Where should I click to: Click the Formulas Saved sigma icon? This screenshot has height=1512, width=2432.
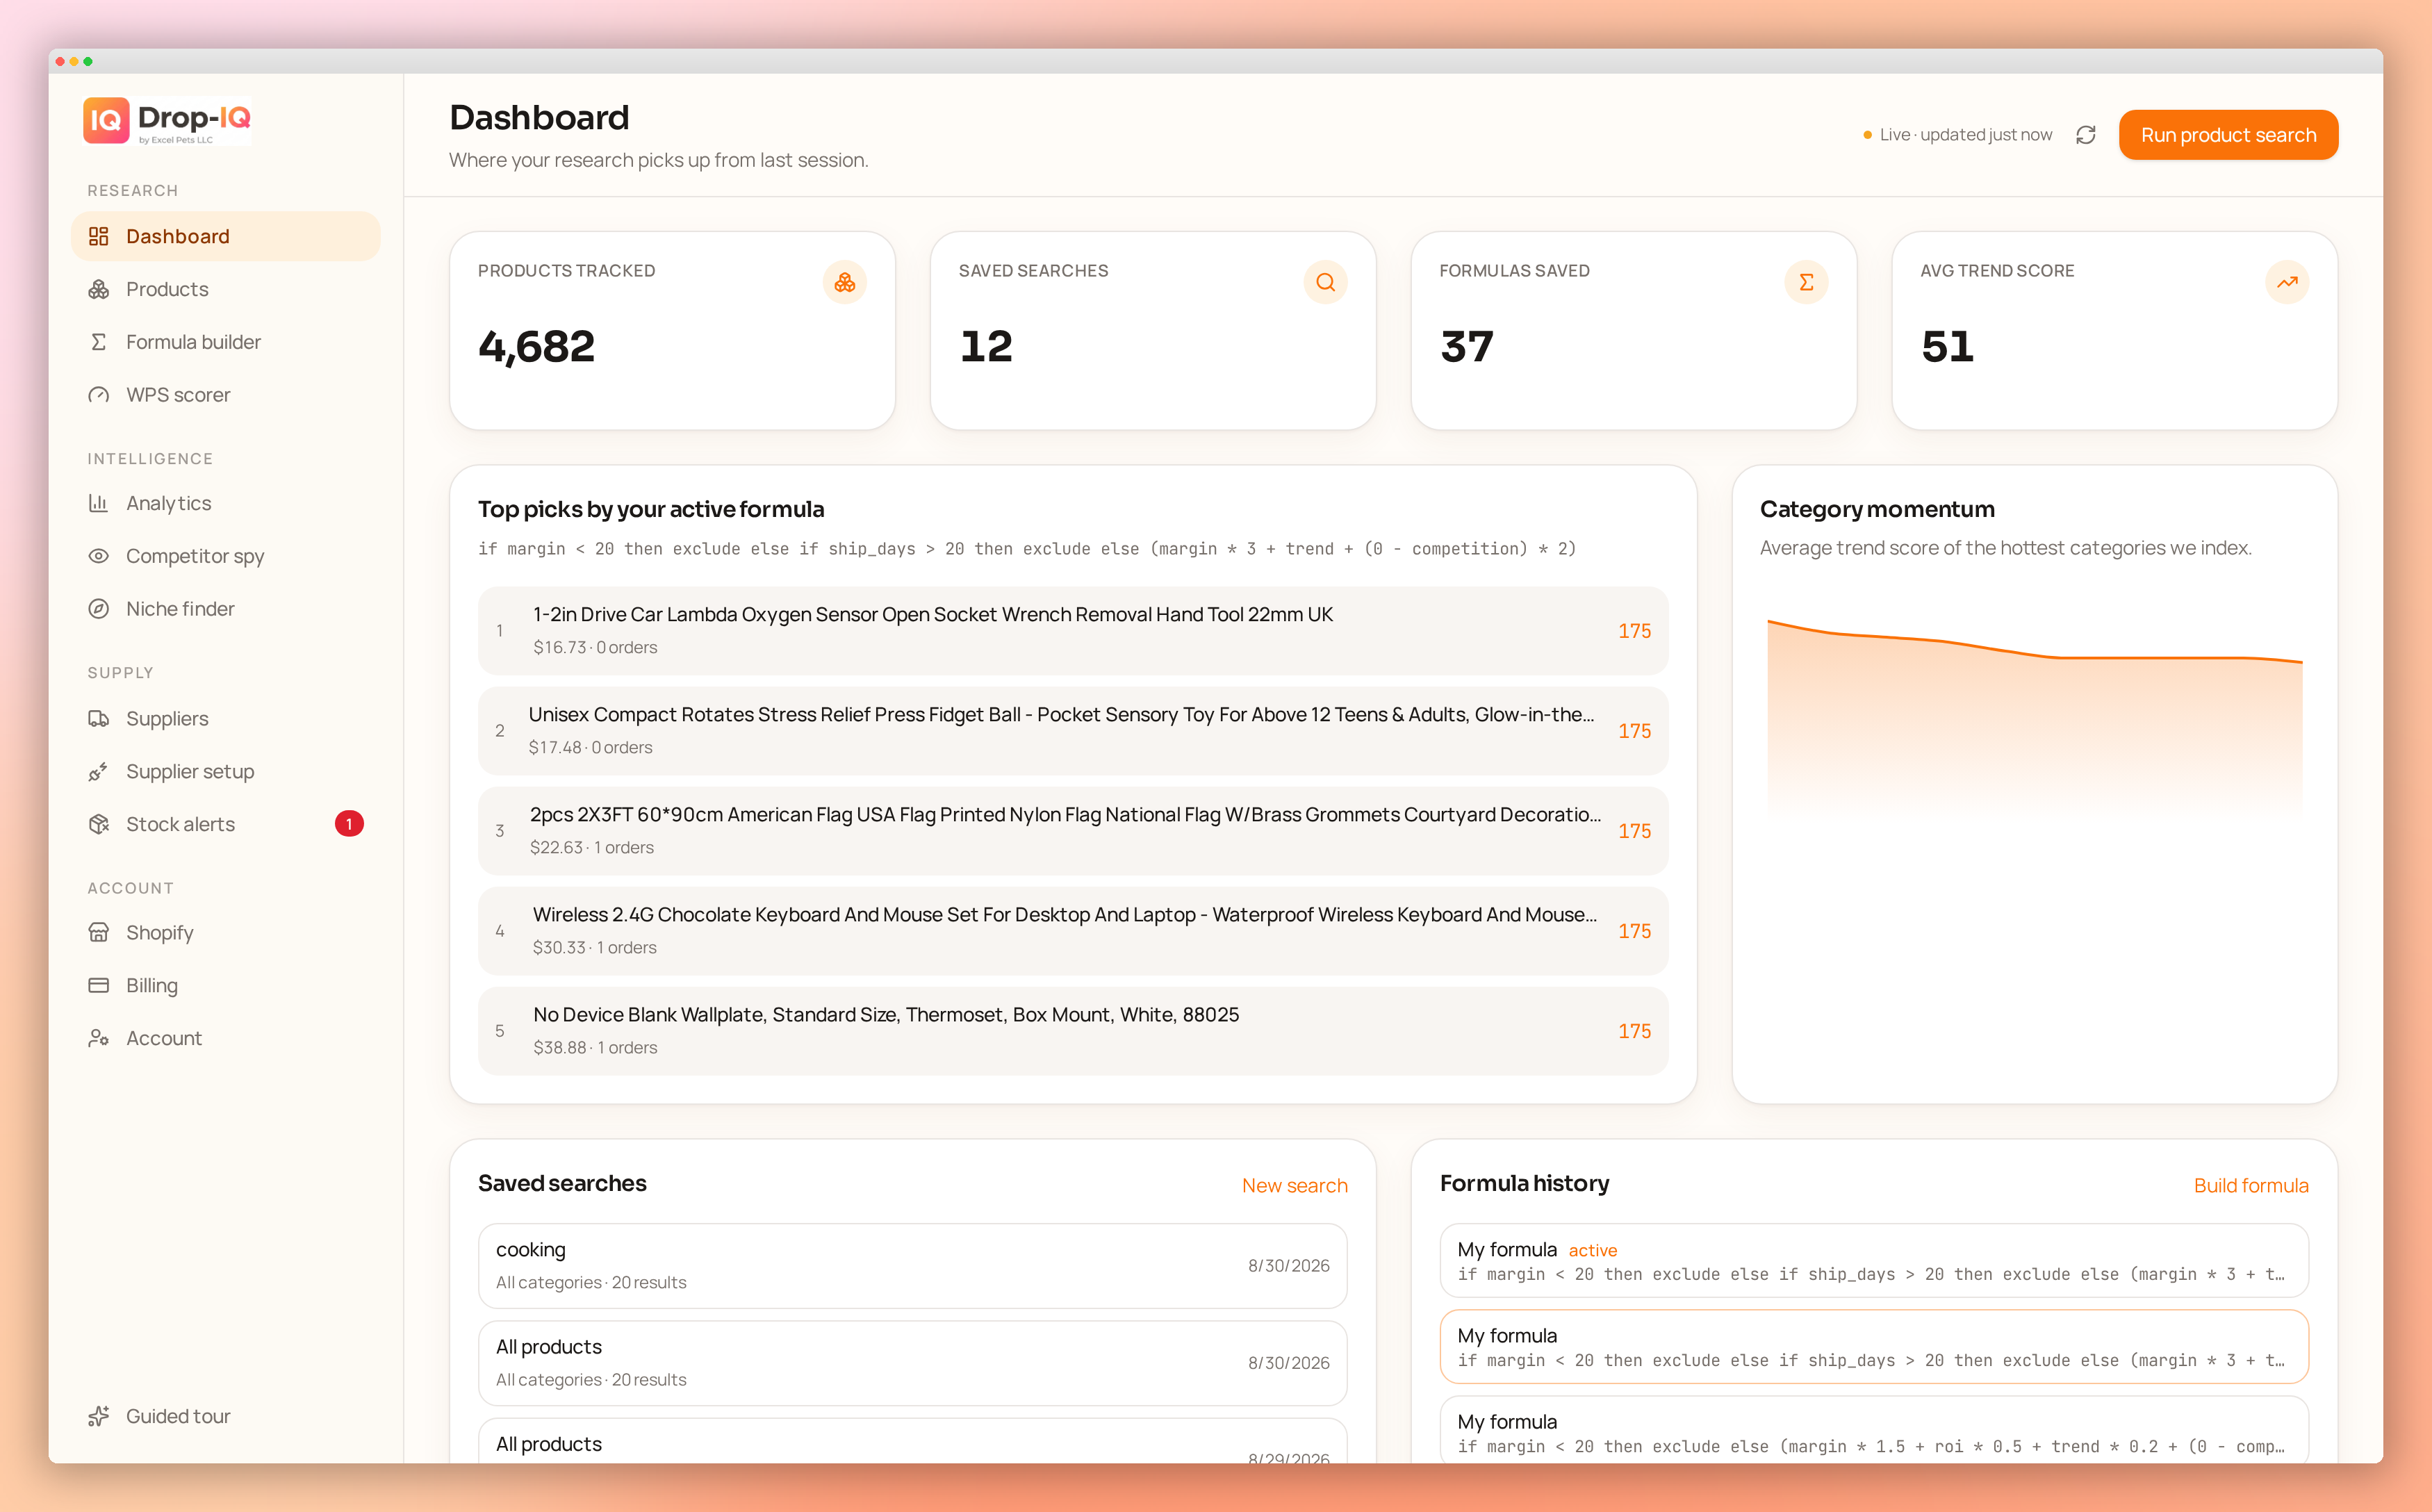pos(1806,282)
